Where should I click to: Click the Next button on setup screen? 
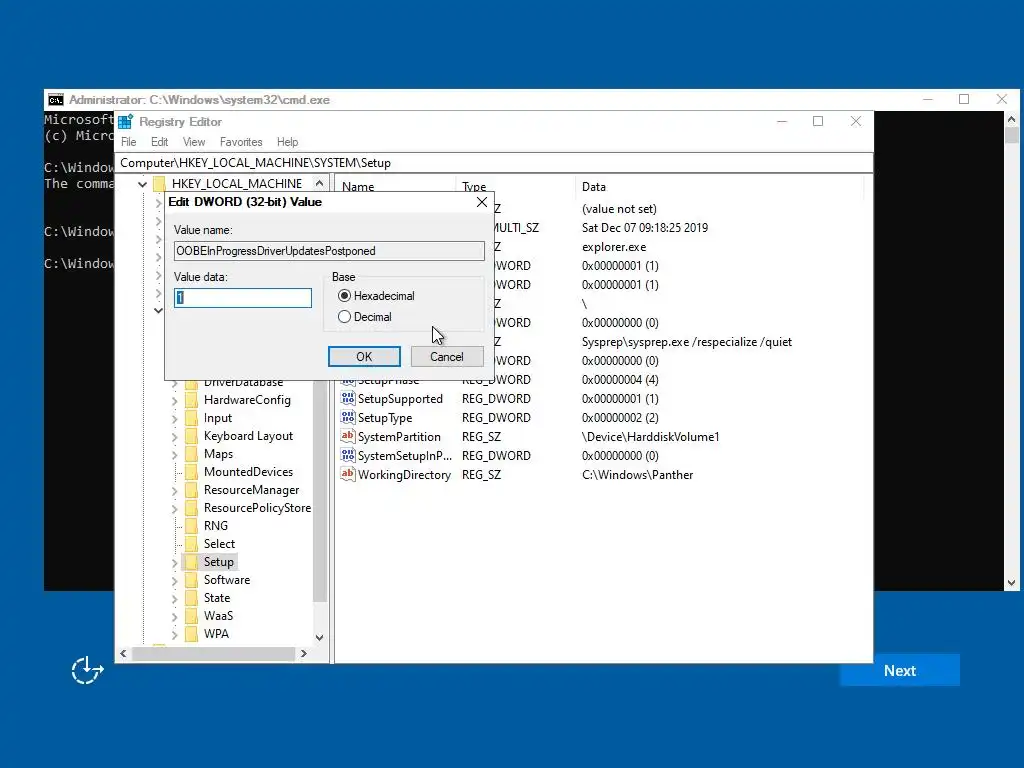point(899,671)
